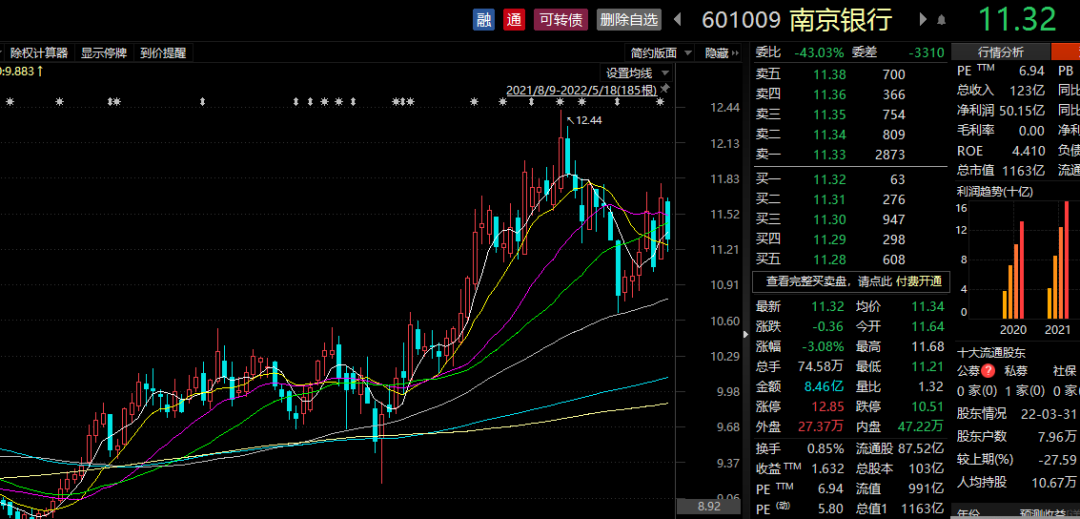
Task: Click the 今开 11.64 opening price
Action: click(x=926, y=326)
